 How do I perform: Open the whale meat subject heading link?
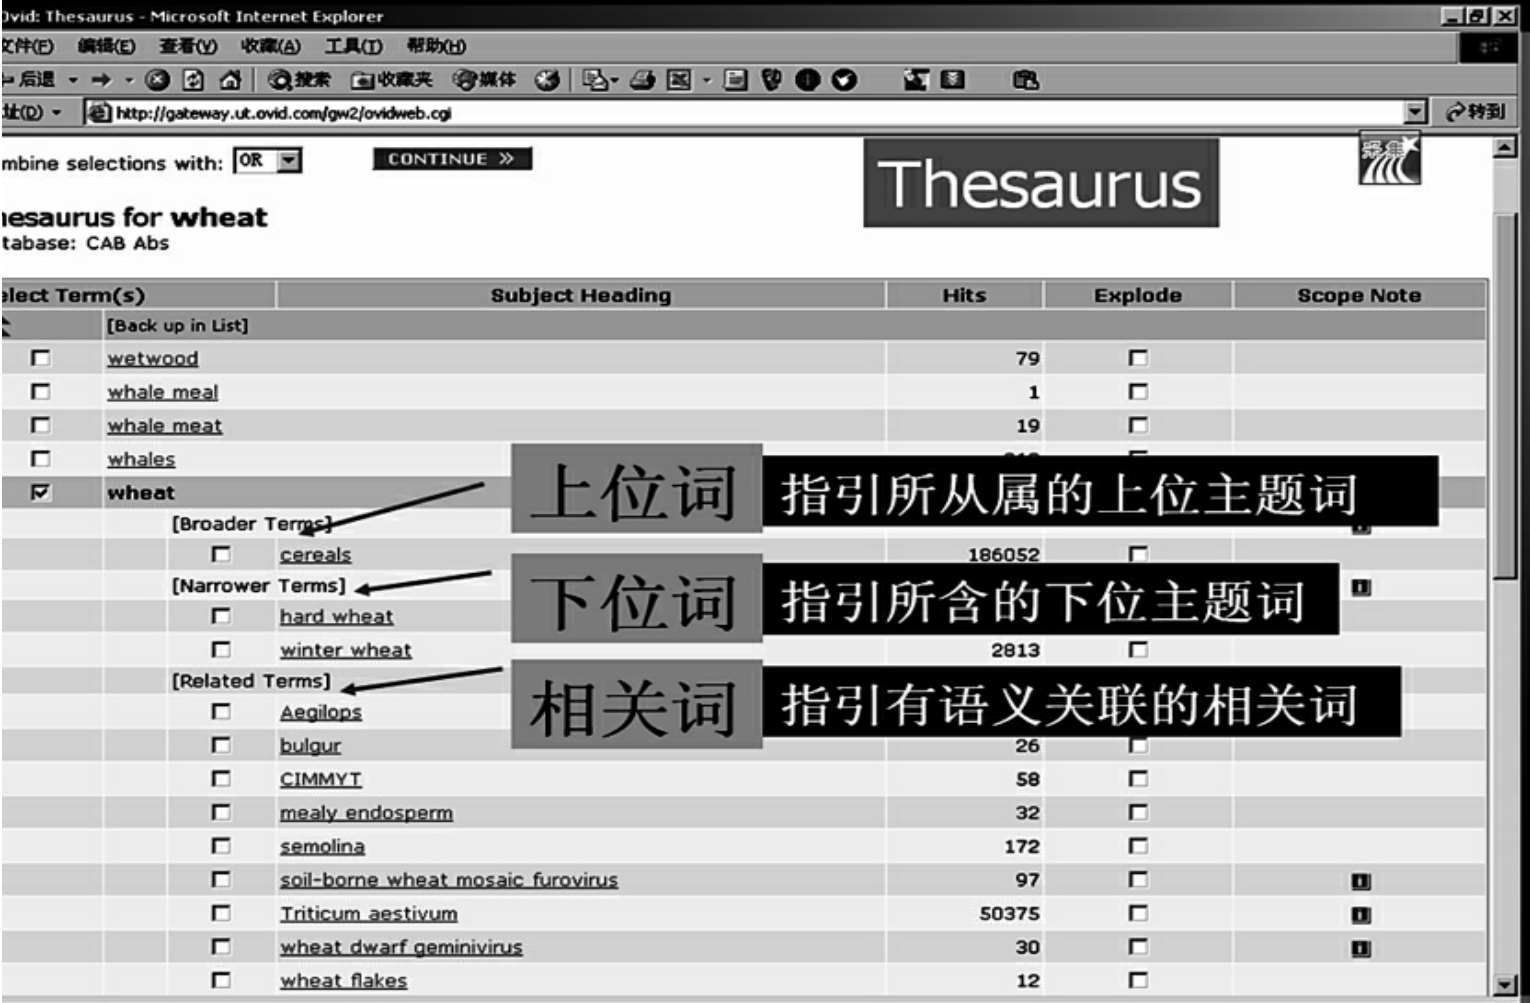(x=165, y=425)
